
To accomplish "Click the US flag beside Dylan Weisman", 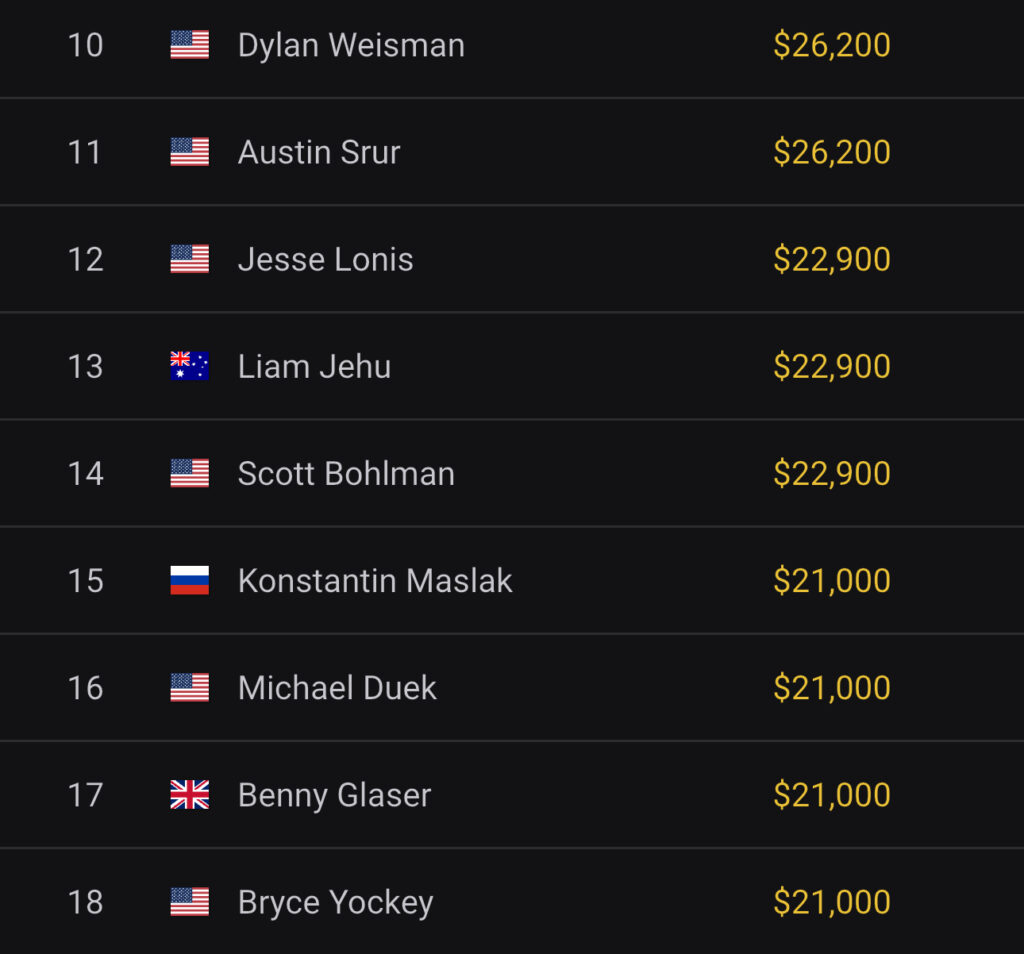I will coord(189,45).
